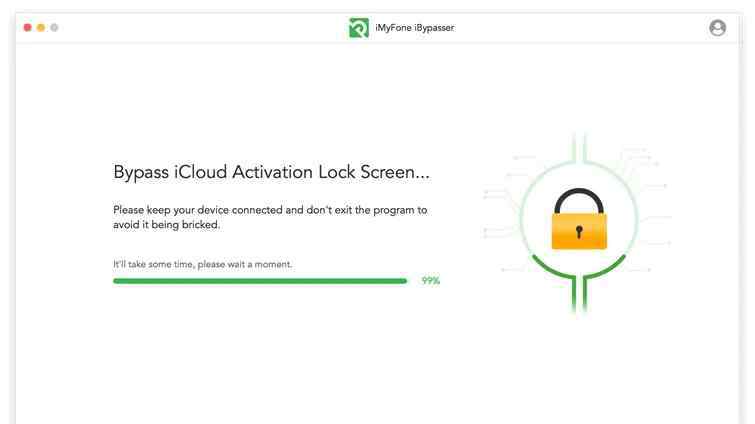
Task: Click the "It'll take some time" message
Action: (x=202, y=264)
